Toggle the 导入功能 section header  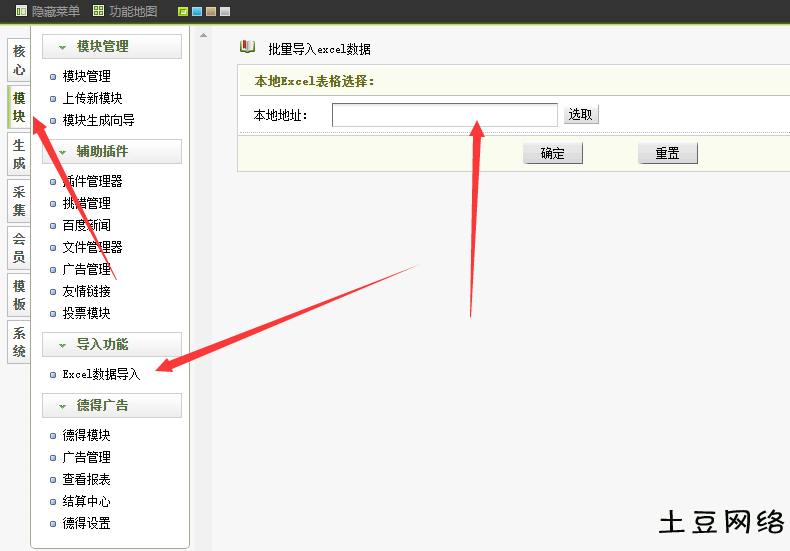coord(111,344)
